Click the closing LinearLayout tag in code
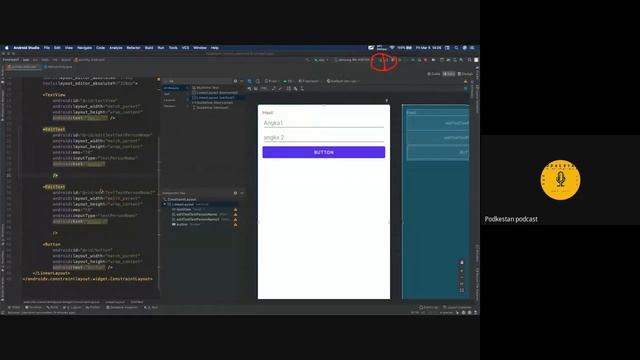This screenshot has height=360, width=640. [x=51, y=273]
